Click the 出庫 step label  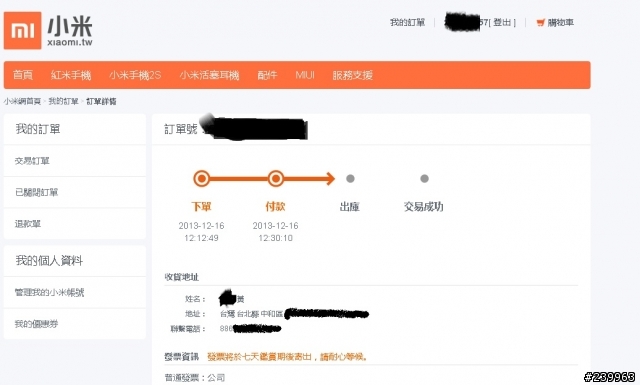(x=350, y=207)
